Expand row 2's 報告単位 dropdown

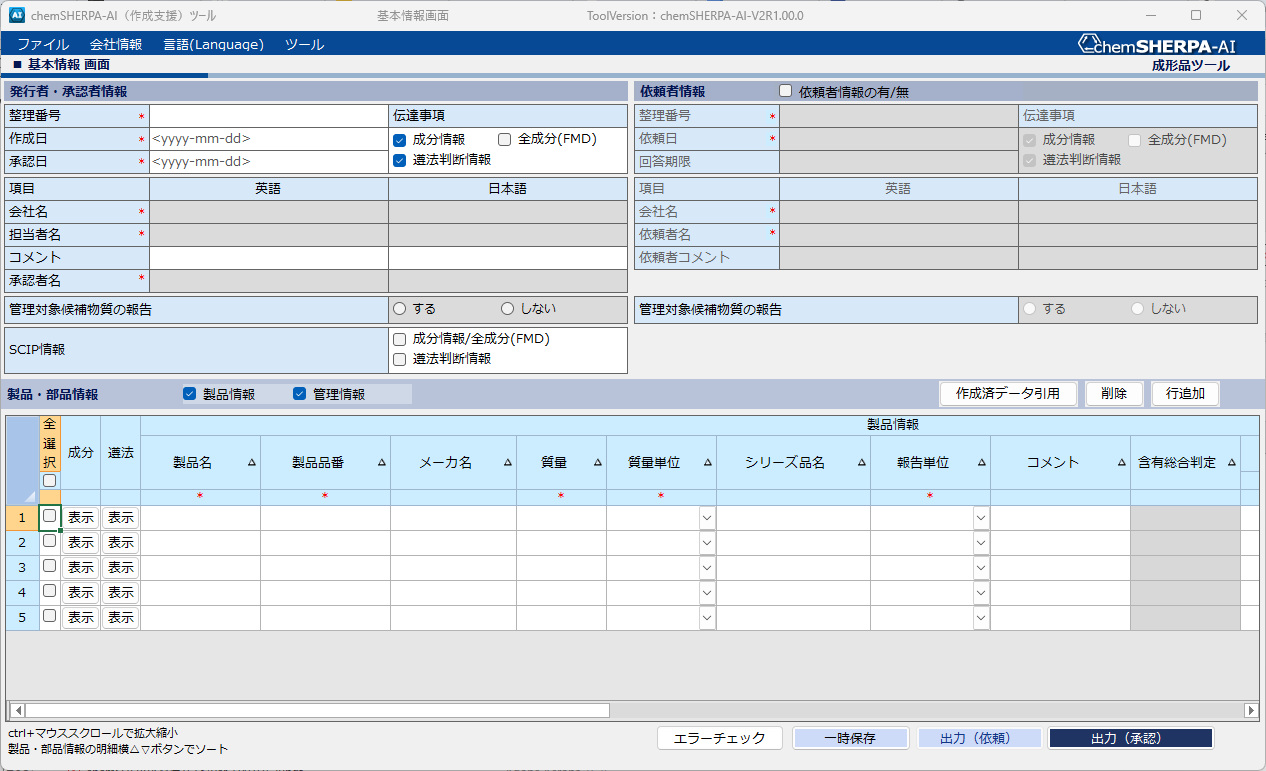(x=981, y=543)
